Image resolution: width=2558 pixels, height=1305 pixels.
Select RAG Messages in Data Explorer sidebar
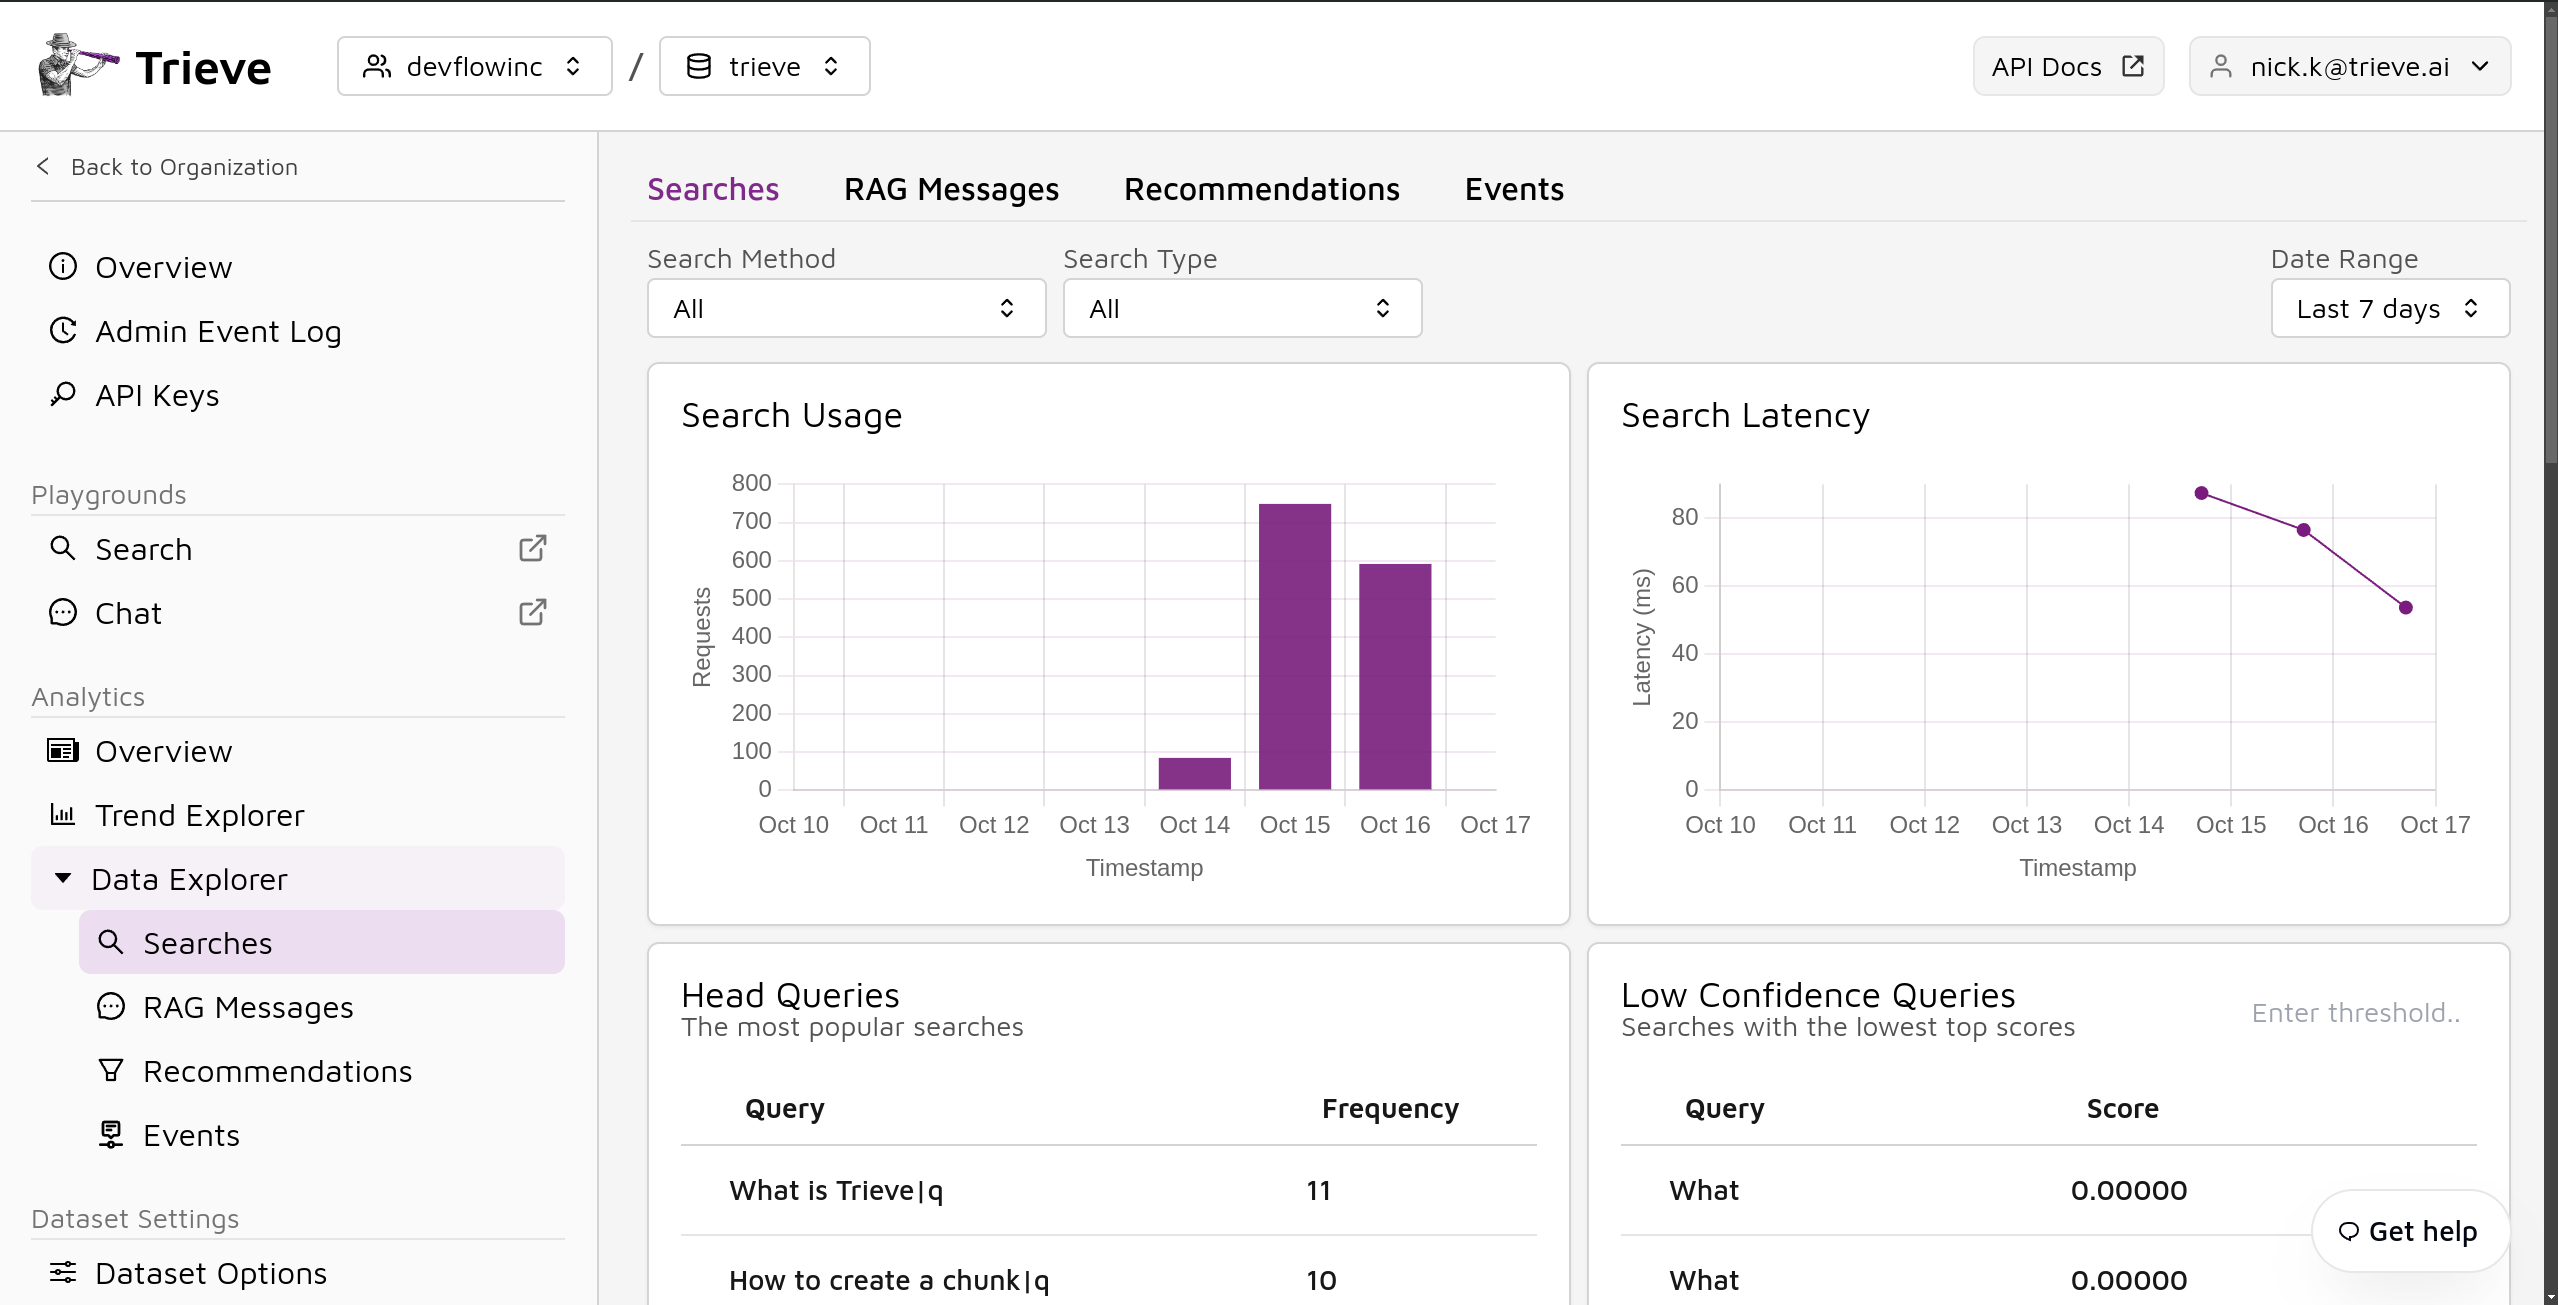322,1007
